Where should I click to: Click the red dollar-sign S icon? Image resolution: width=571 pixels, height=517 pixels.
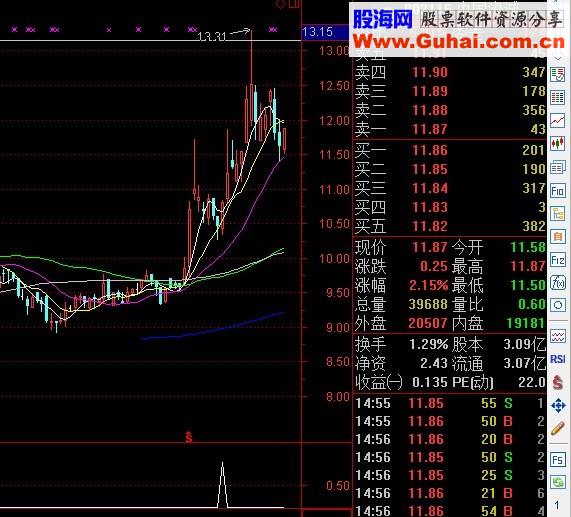pyautogui.click(x=558, y=382)
